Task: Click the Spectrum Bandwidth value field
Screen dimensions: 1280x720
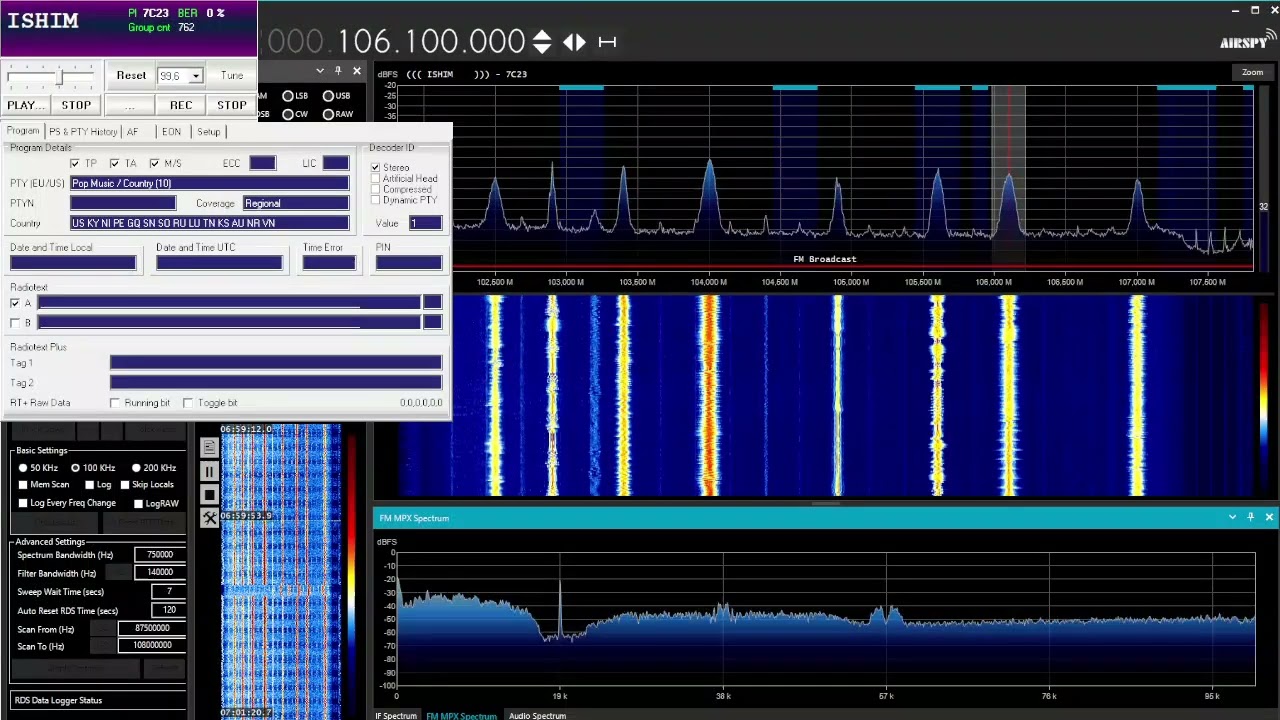Action: pyautogui.click(x=160, y=555)
